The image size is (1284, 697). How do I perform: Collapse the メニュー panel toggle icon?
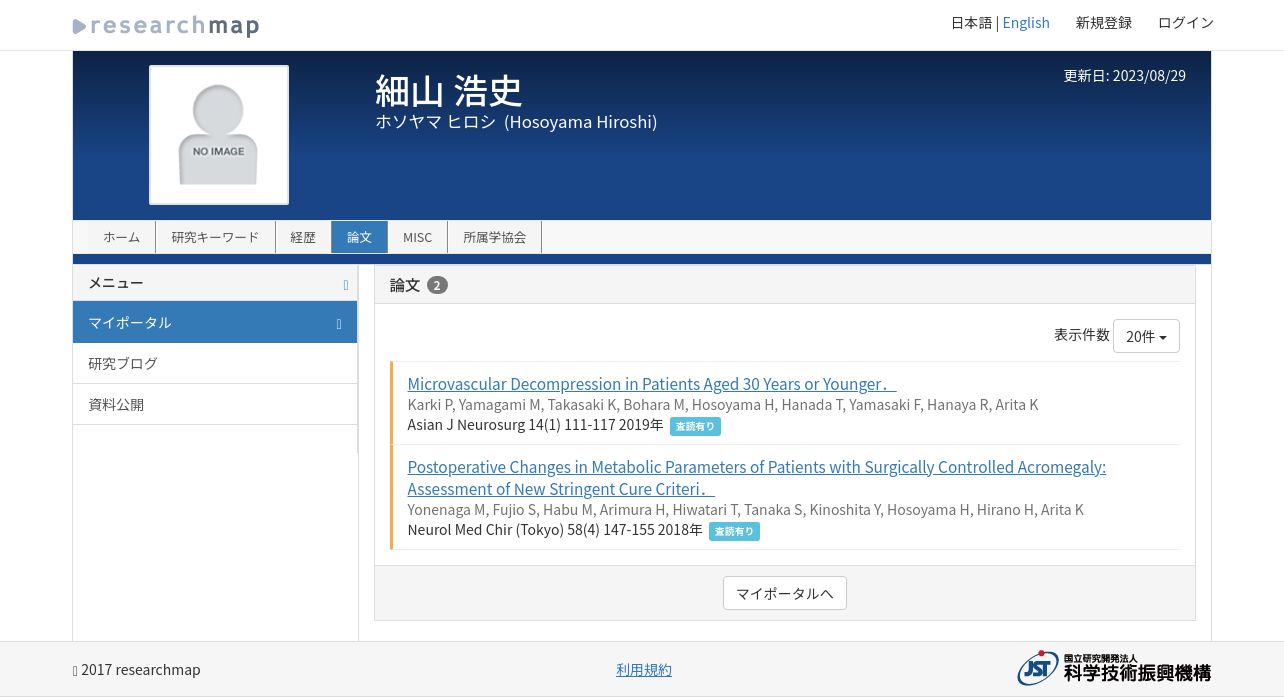[346, 285]
